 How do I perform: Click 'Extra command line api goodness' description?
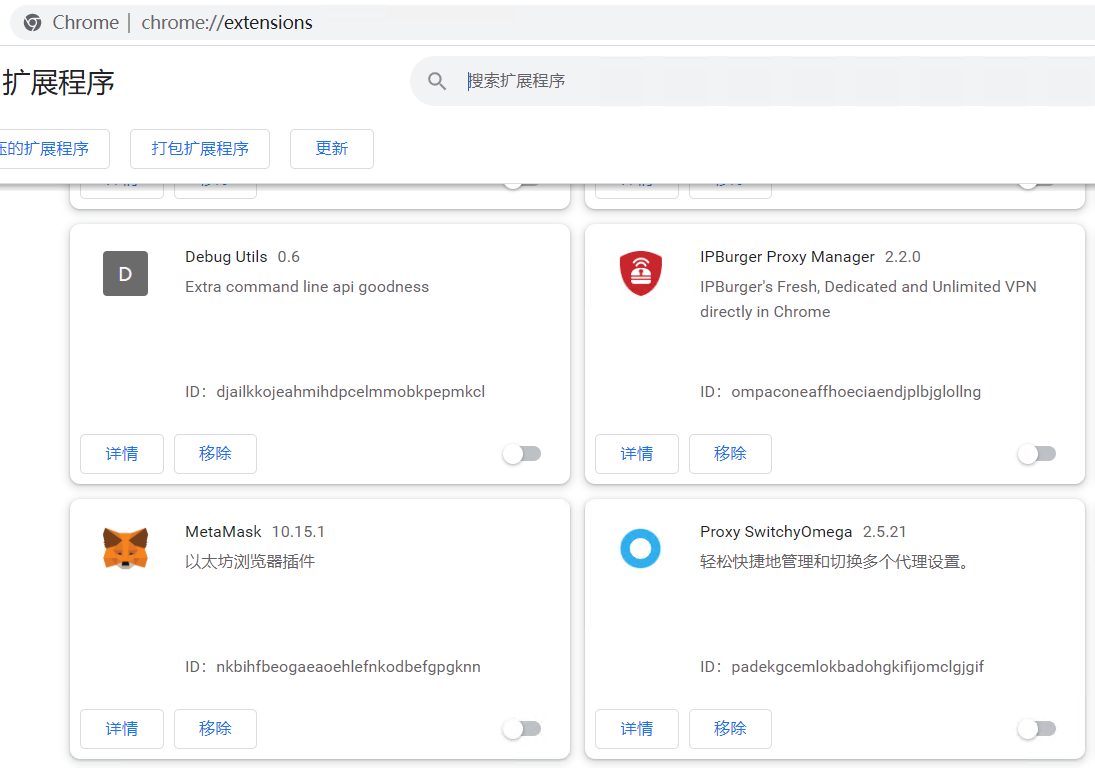click(307, 287)
